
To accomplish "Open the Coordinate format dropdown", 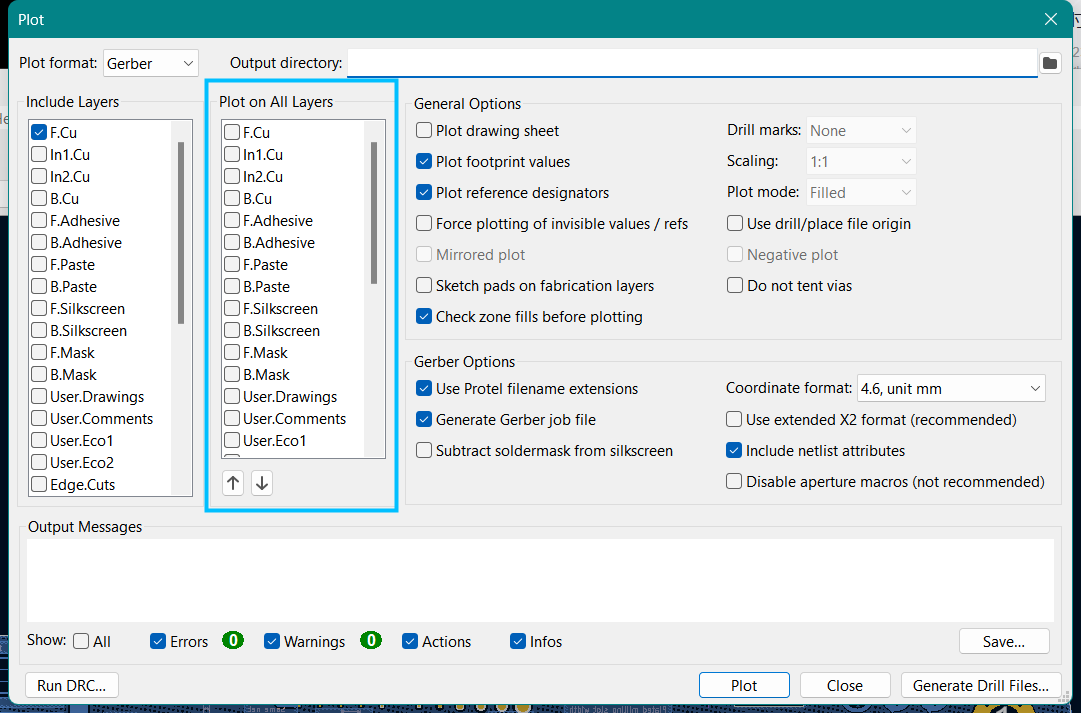I will [x=951, y=388].
